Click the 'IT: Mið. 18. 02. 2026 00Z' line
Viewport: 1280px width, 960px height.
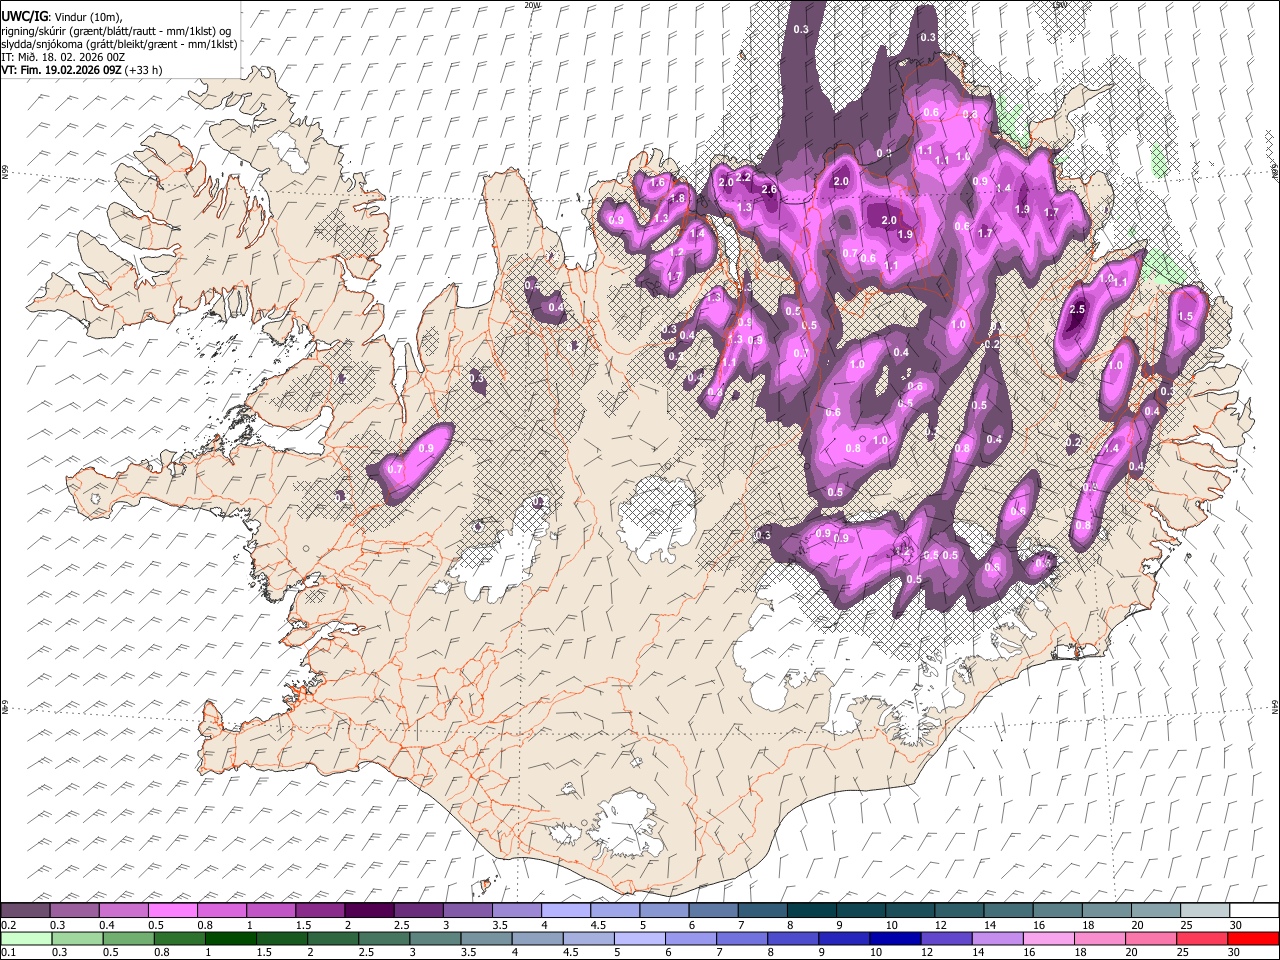pos(63,57)
